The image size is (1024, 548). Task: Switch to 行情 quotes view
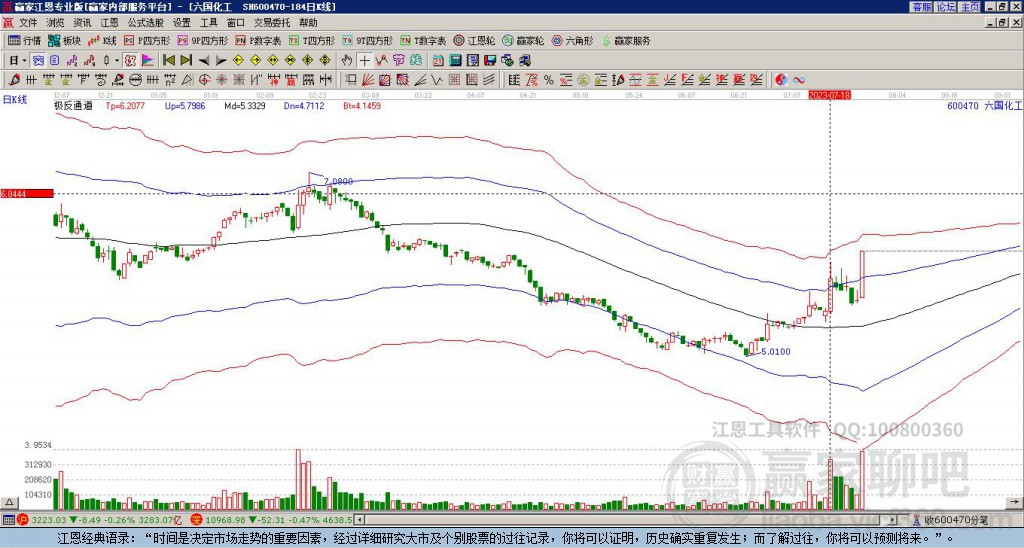(24, 41)
